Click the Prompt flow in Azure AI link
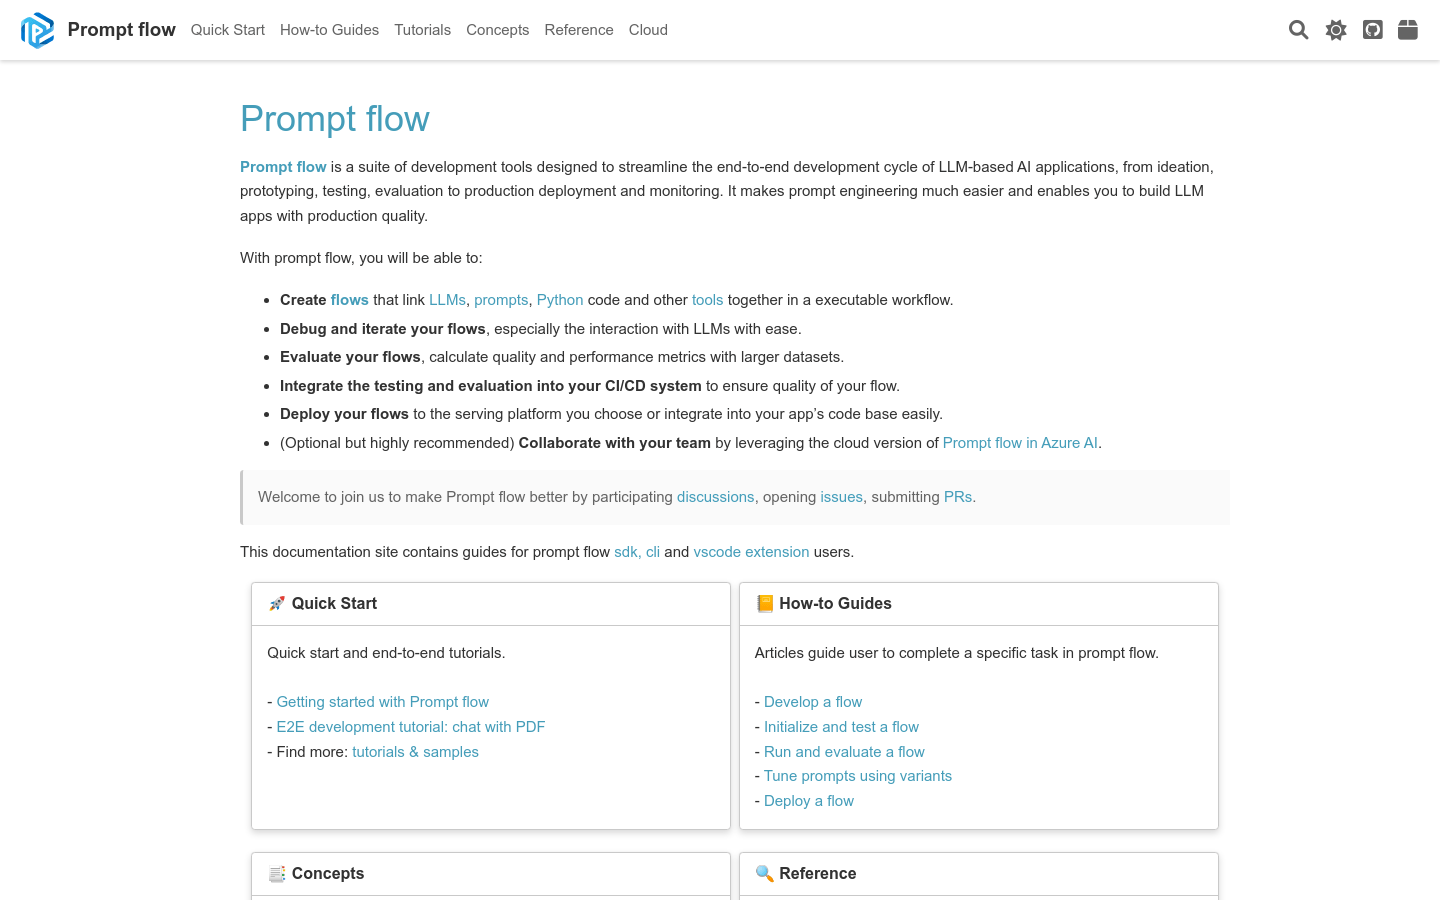The image size is (1440, 900). [x=1020, y=443]
